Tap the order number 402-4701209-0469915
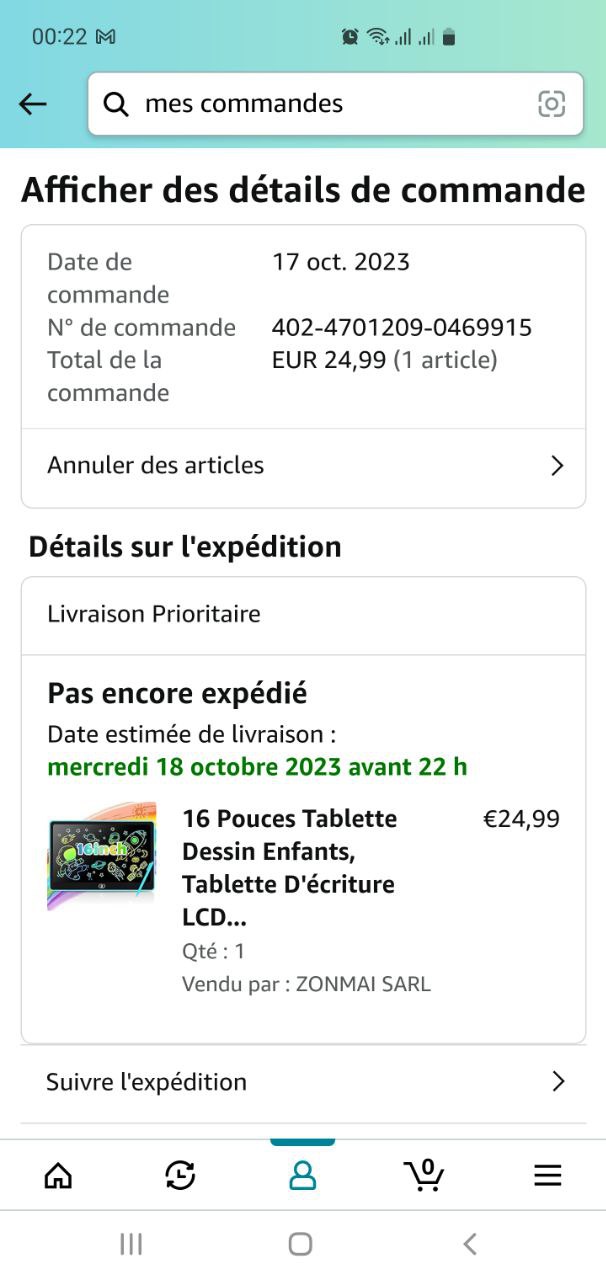The height and width of the screenshot is (1280, 606). point(401,327)
